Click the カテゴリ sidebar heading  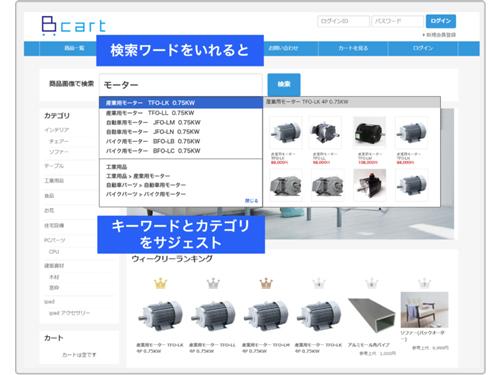(57, 116)
